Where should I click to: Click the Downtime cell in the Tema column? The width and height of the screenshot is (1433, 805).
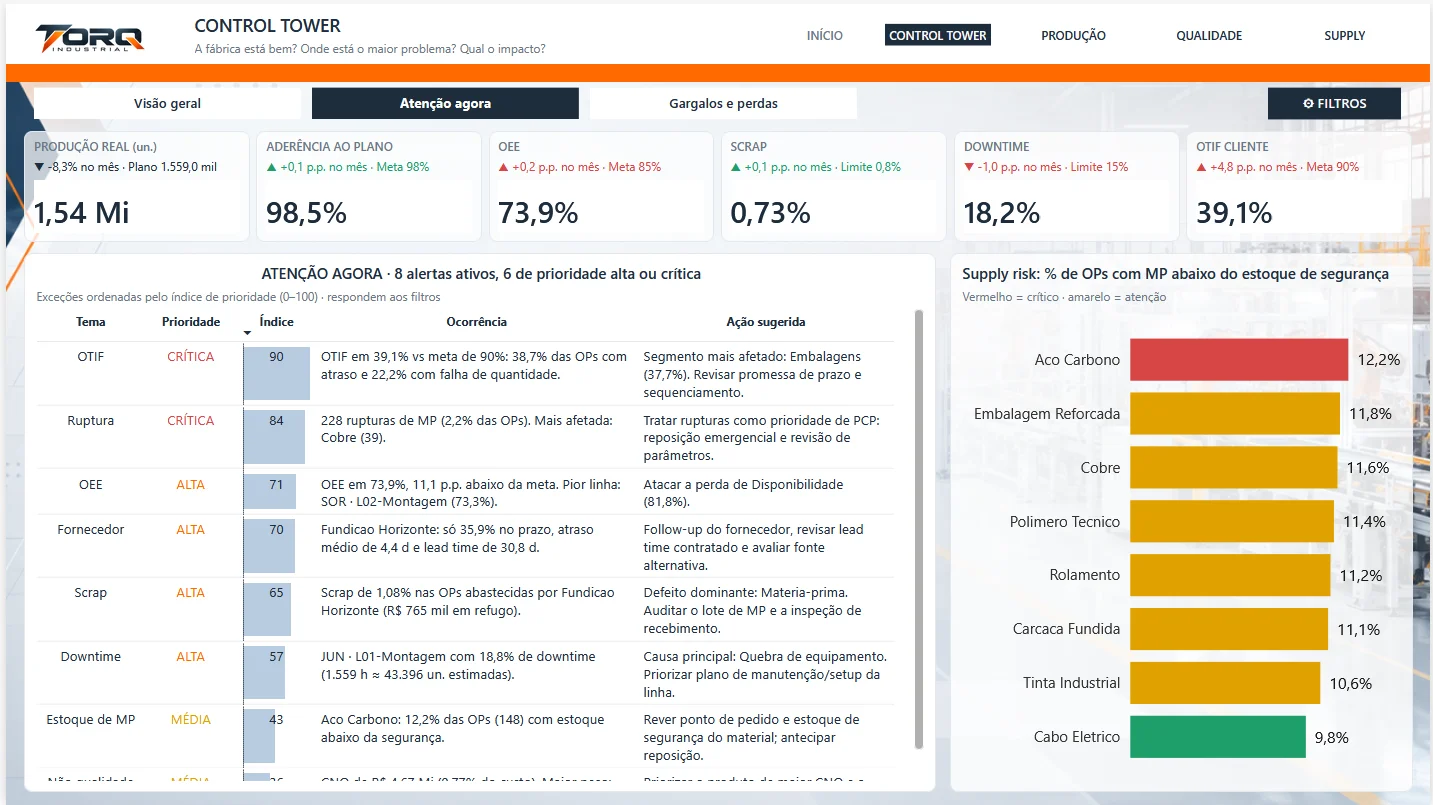(x=90, y=657)
